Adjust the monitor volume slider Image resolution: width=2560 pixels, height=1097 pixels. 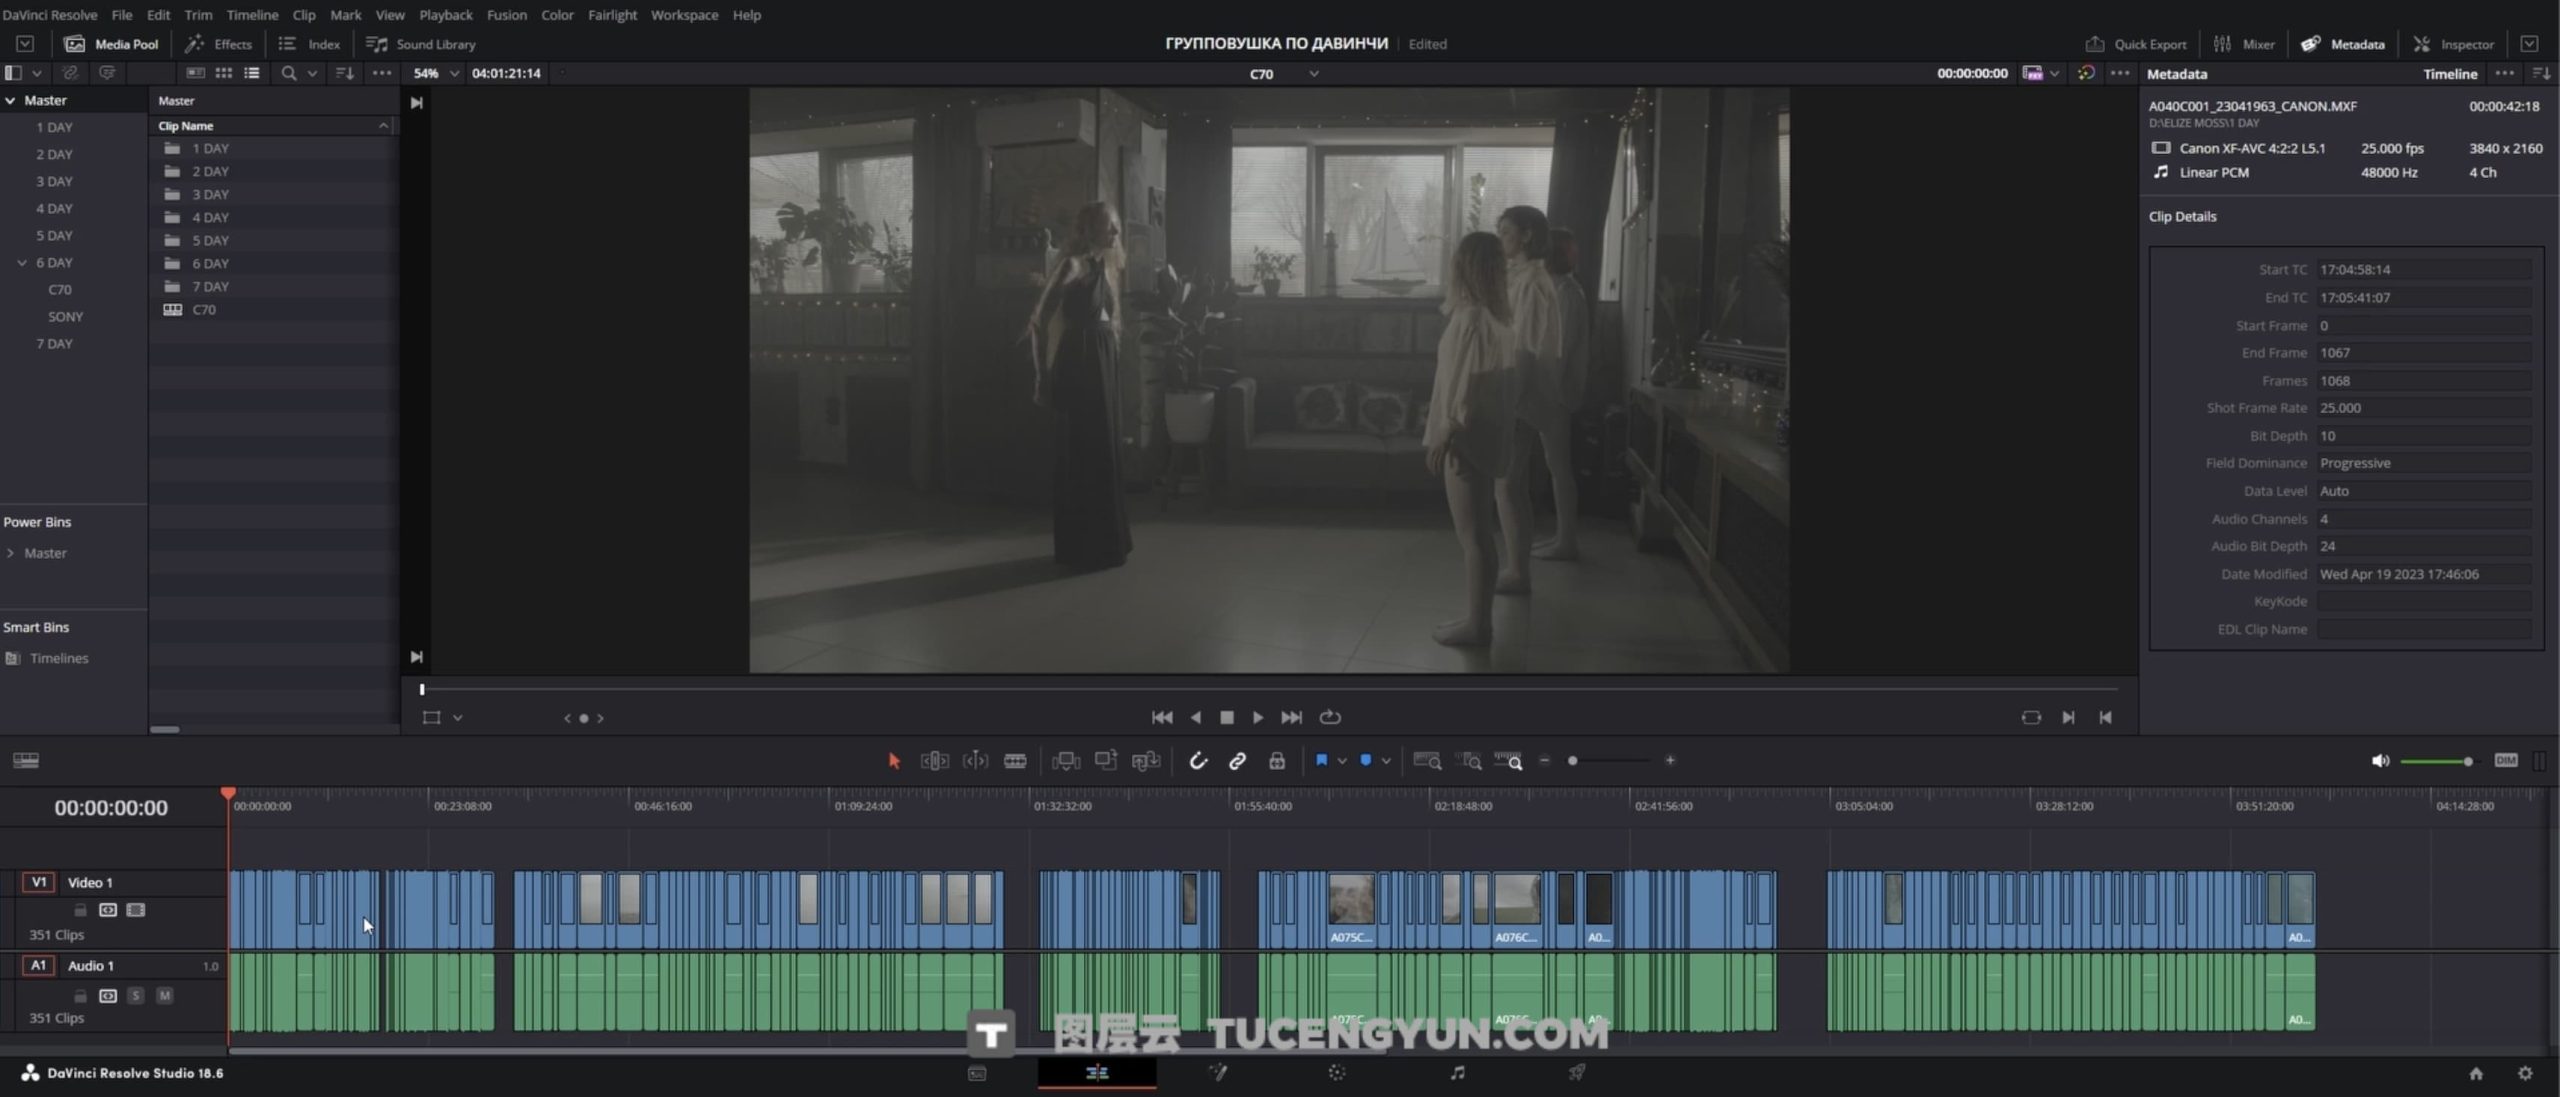click(x=2468, y=762)
